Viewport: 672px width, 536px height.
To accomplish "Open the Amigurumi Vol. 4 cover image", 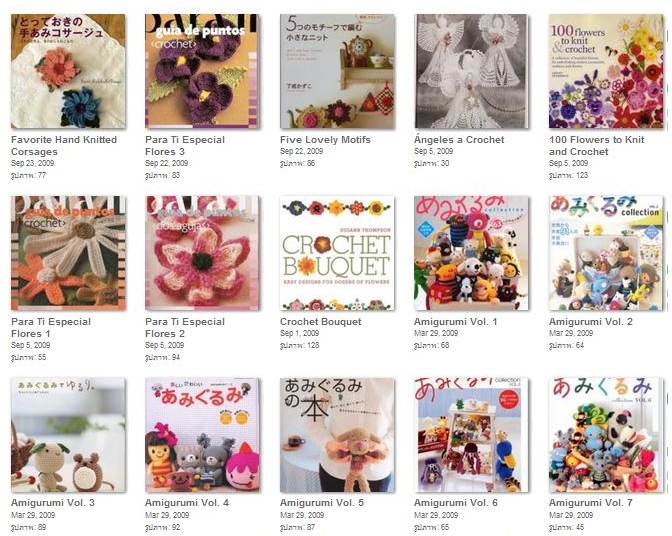I will [x=202, y=435].
